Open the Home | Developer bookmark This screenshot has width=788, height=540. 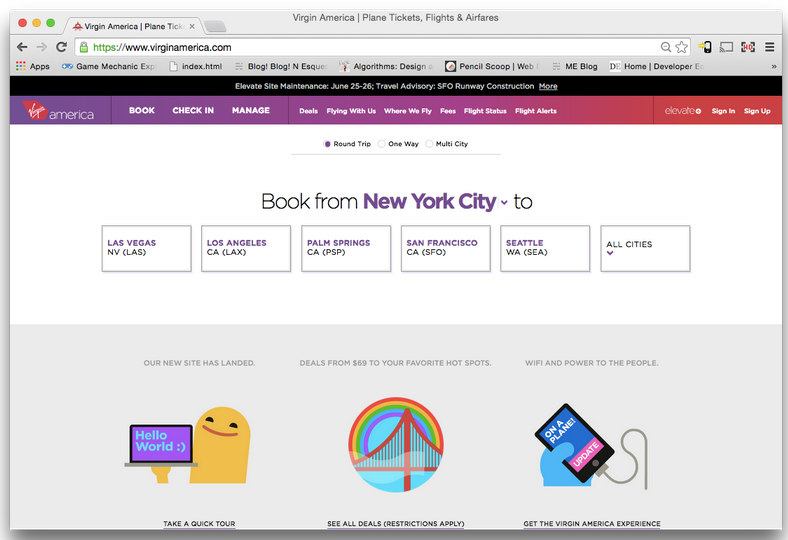pos(657,66)
